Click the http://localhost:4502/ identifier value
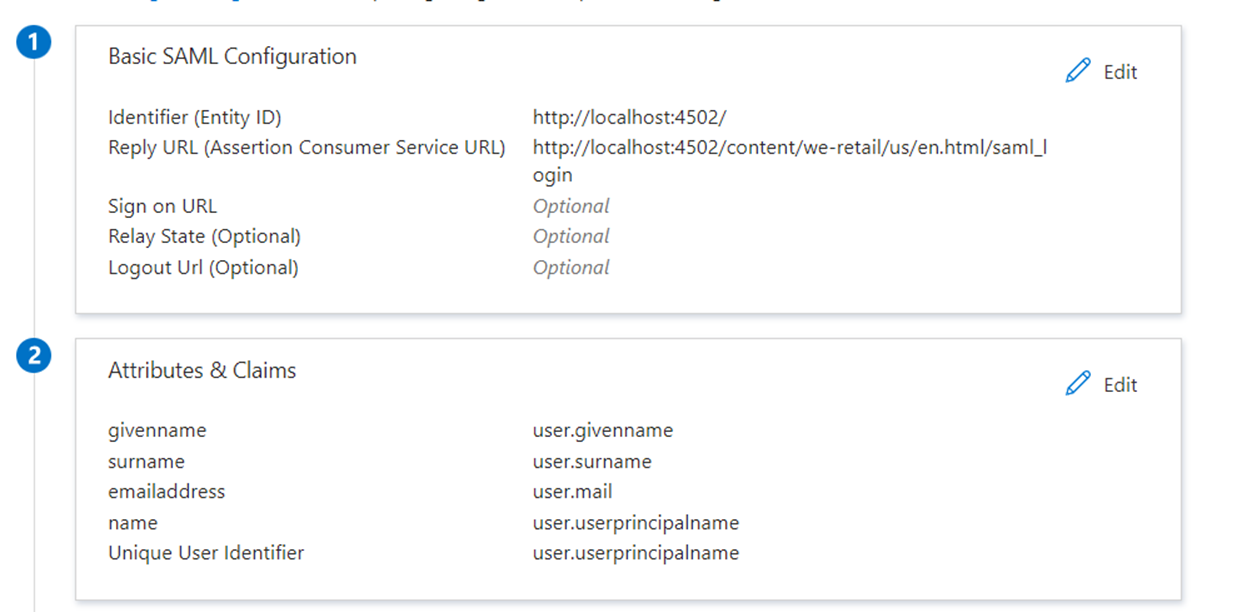Screen dimensions: 1242x612 click(x=629, y=118)
